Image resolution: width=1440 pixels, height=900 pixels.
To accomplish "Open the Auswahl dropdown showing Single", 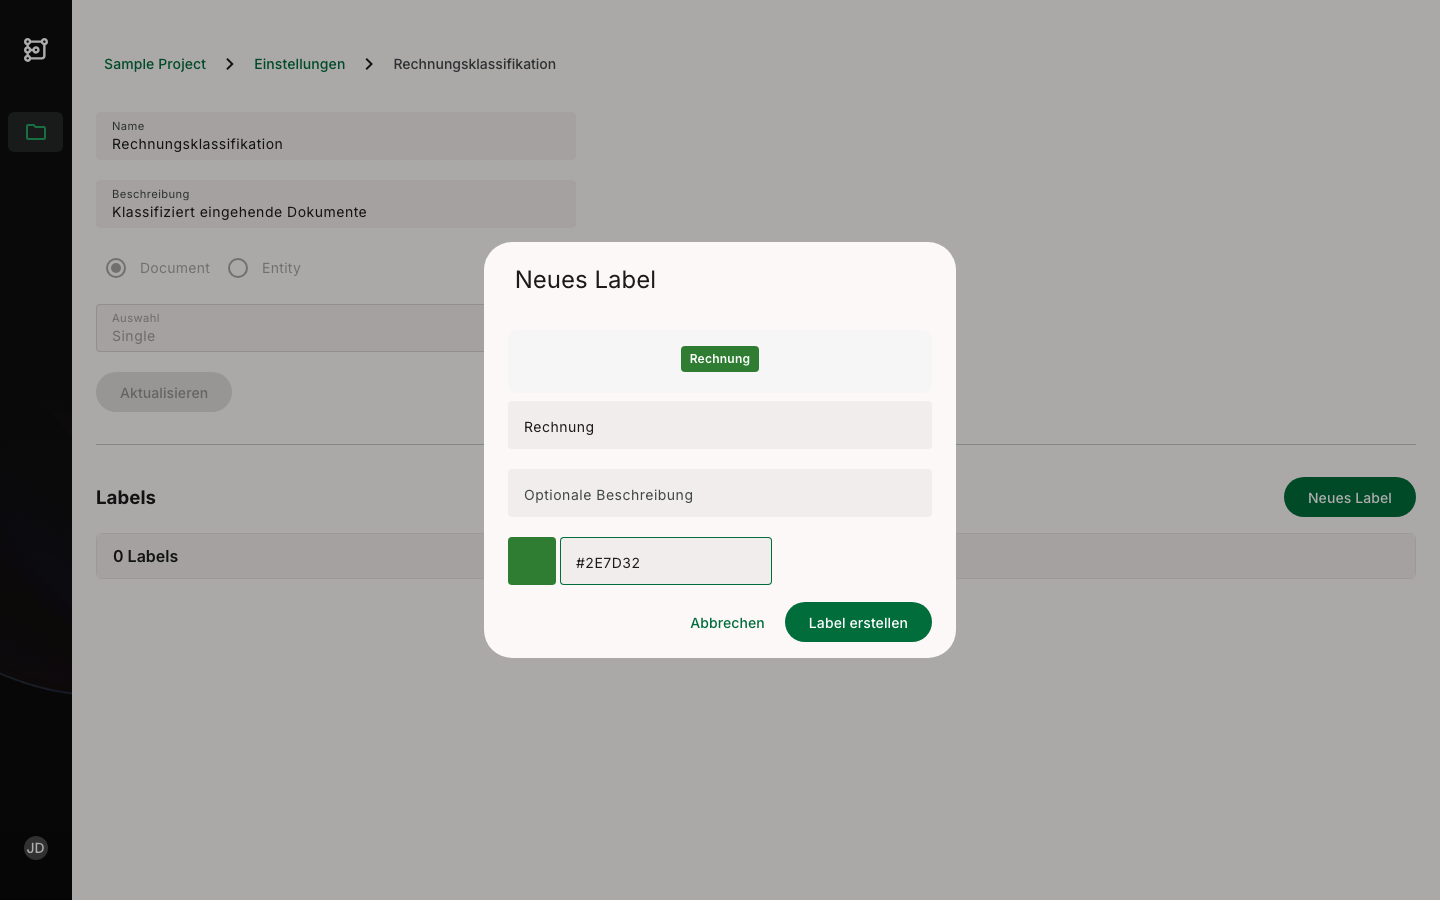I will (x=291, y=328).
